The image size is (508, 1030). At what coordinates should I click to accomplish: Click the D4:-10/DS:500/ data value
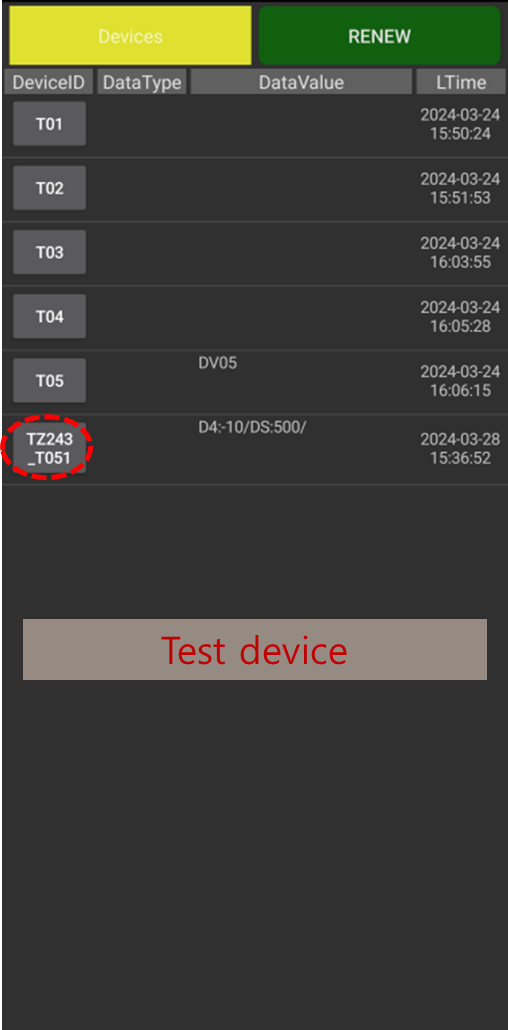252,428
